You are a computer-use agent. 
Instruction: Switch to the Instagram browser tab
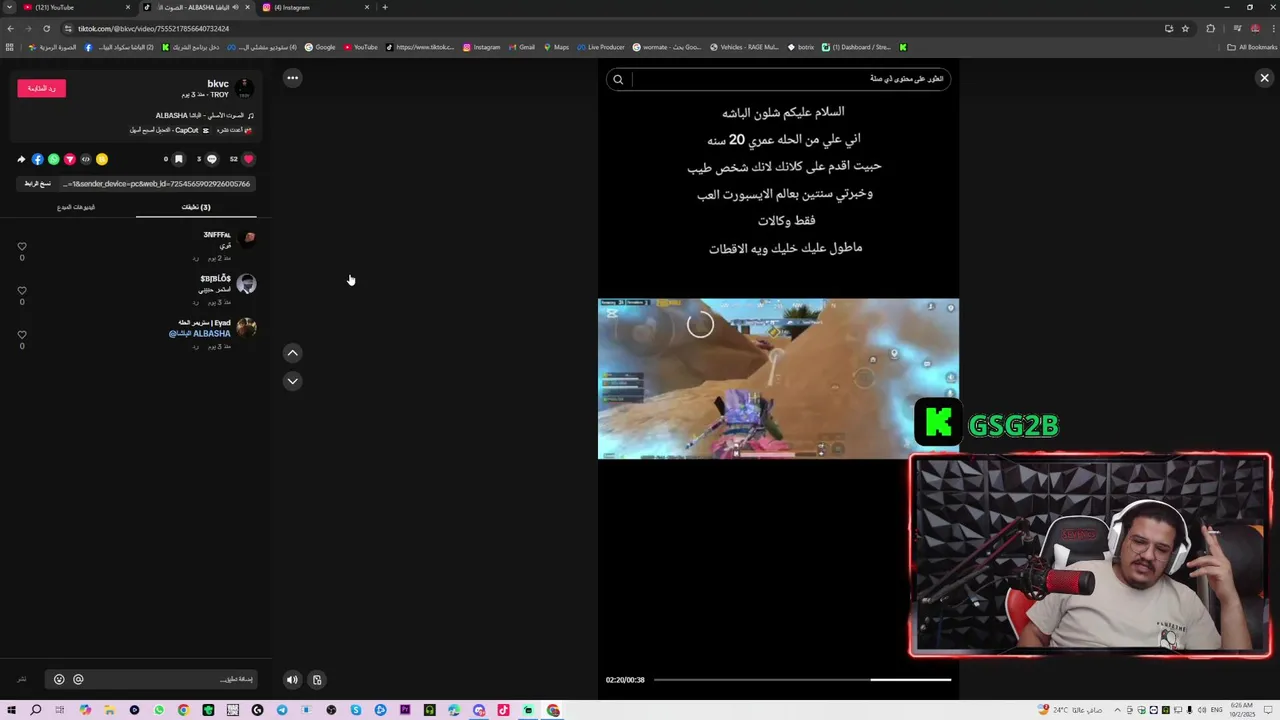pyautogui.click(x=315, y=7)
